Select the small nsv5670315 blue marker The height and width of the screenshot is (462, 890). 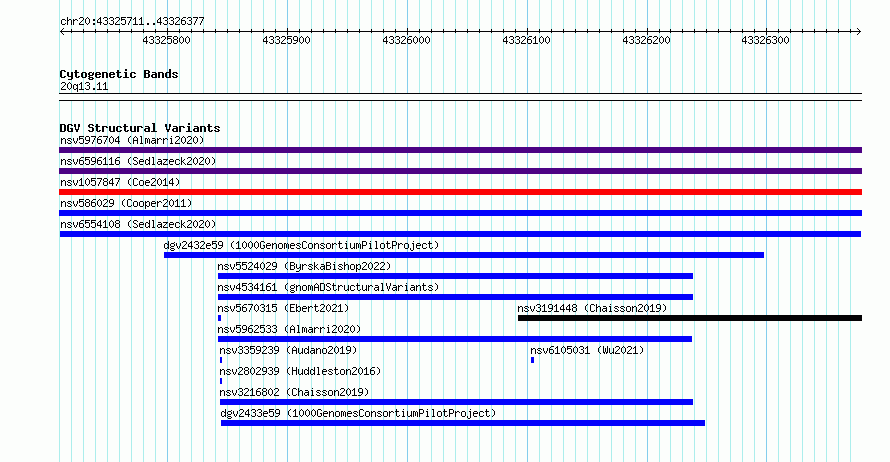[x=220, y=318]
